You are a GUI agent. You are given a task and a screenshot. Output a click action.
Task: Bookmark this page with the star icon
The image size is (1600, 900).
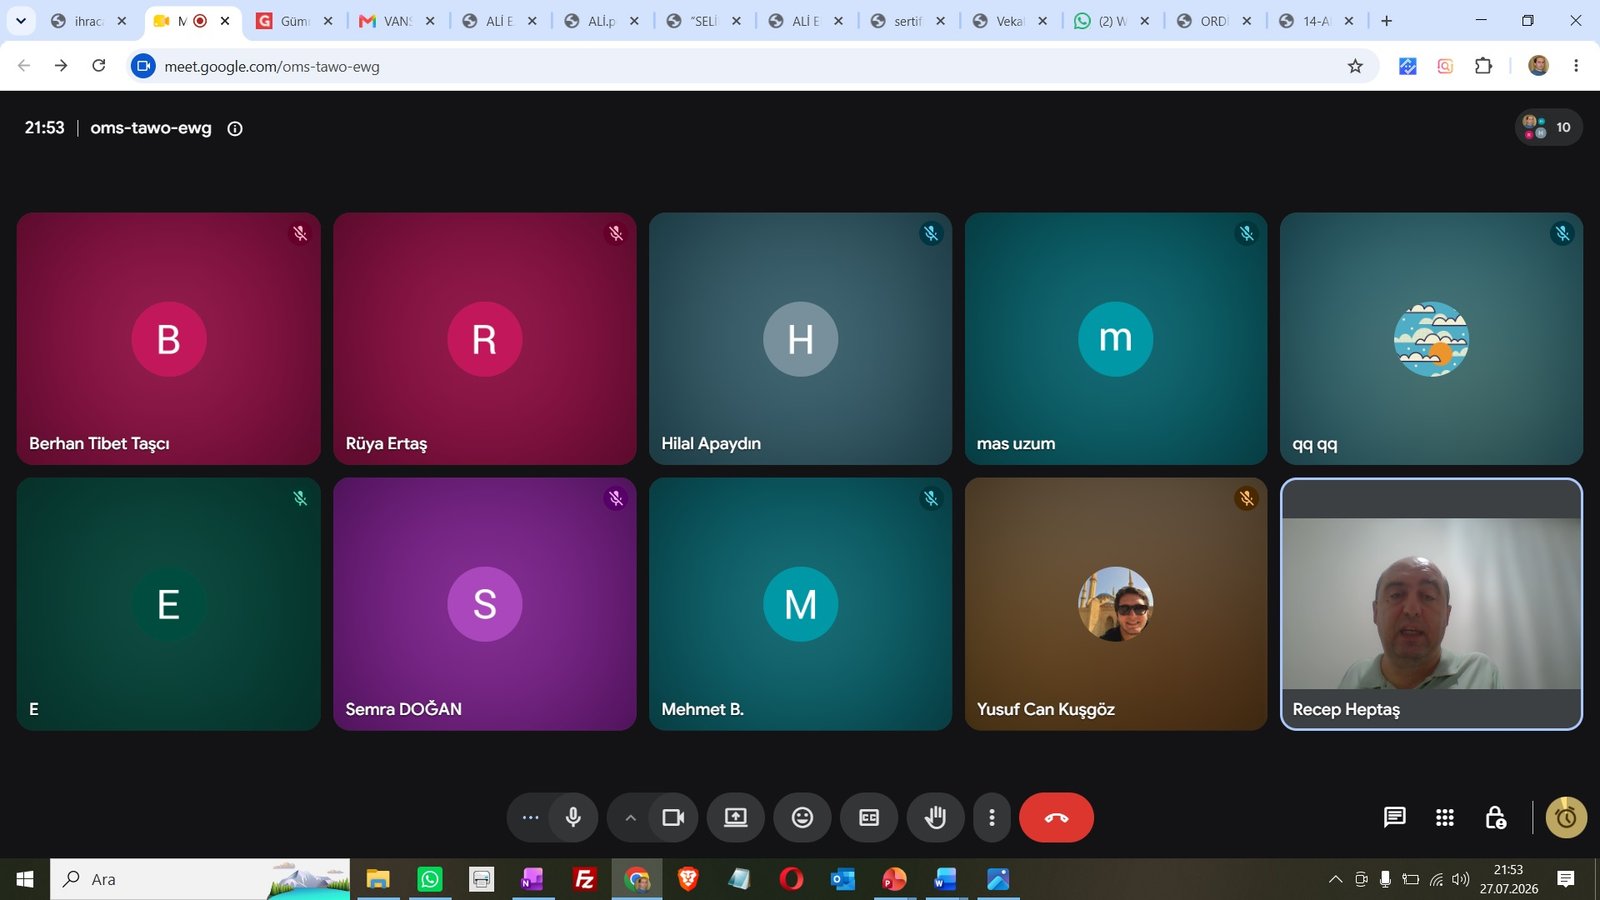tap(1355, 66)
